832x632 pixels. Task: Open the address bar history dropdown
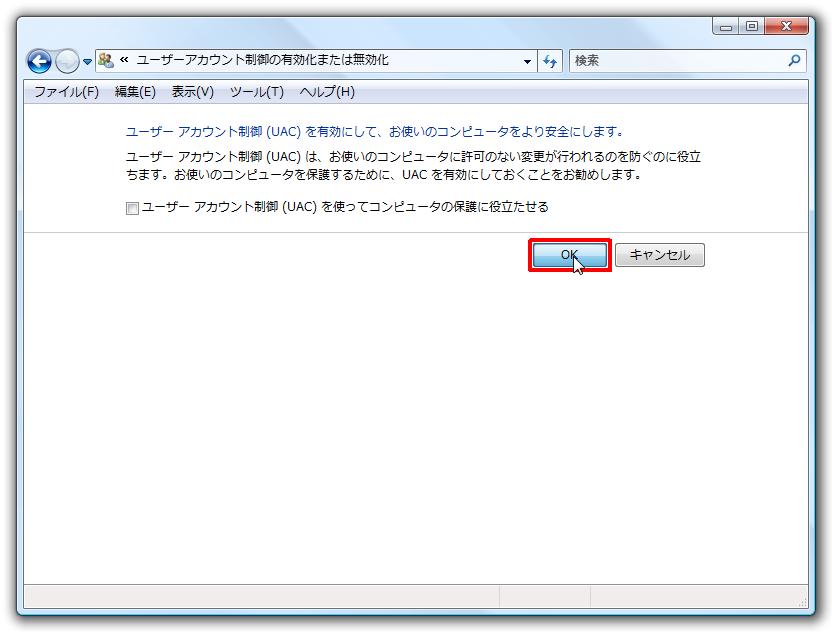(x=528, y=61)
